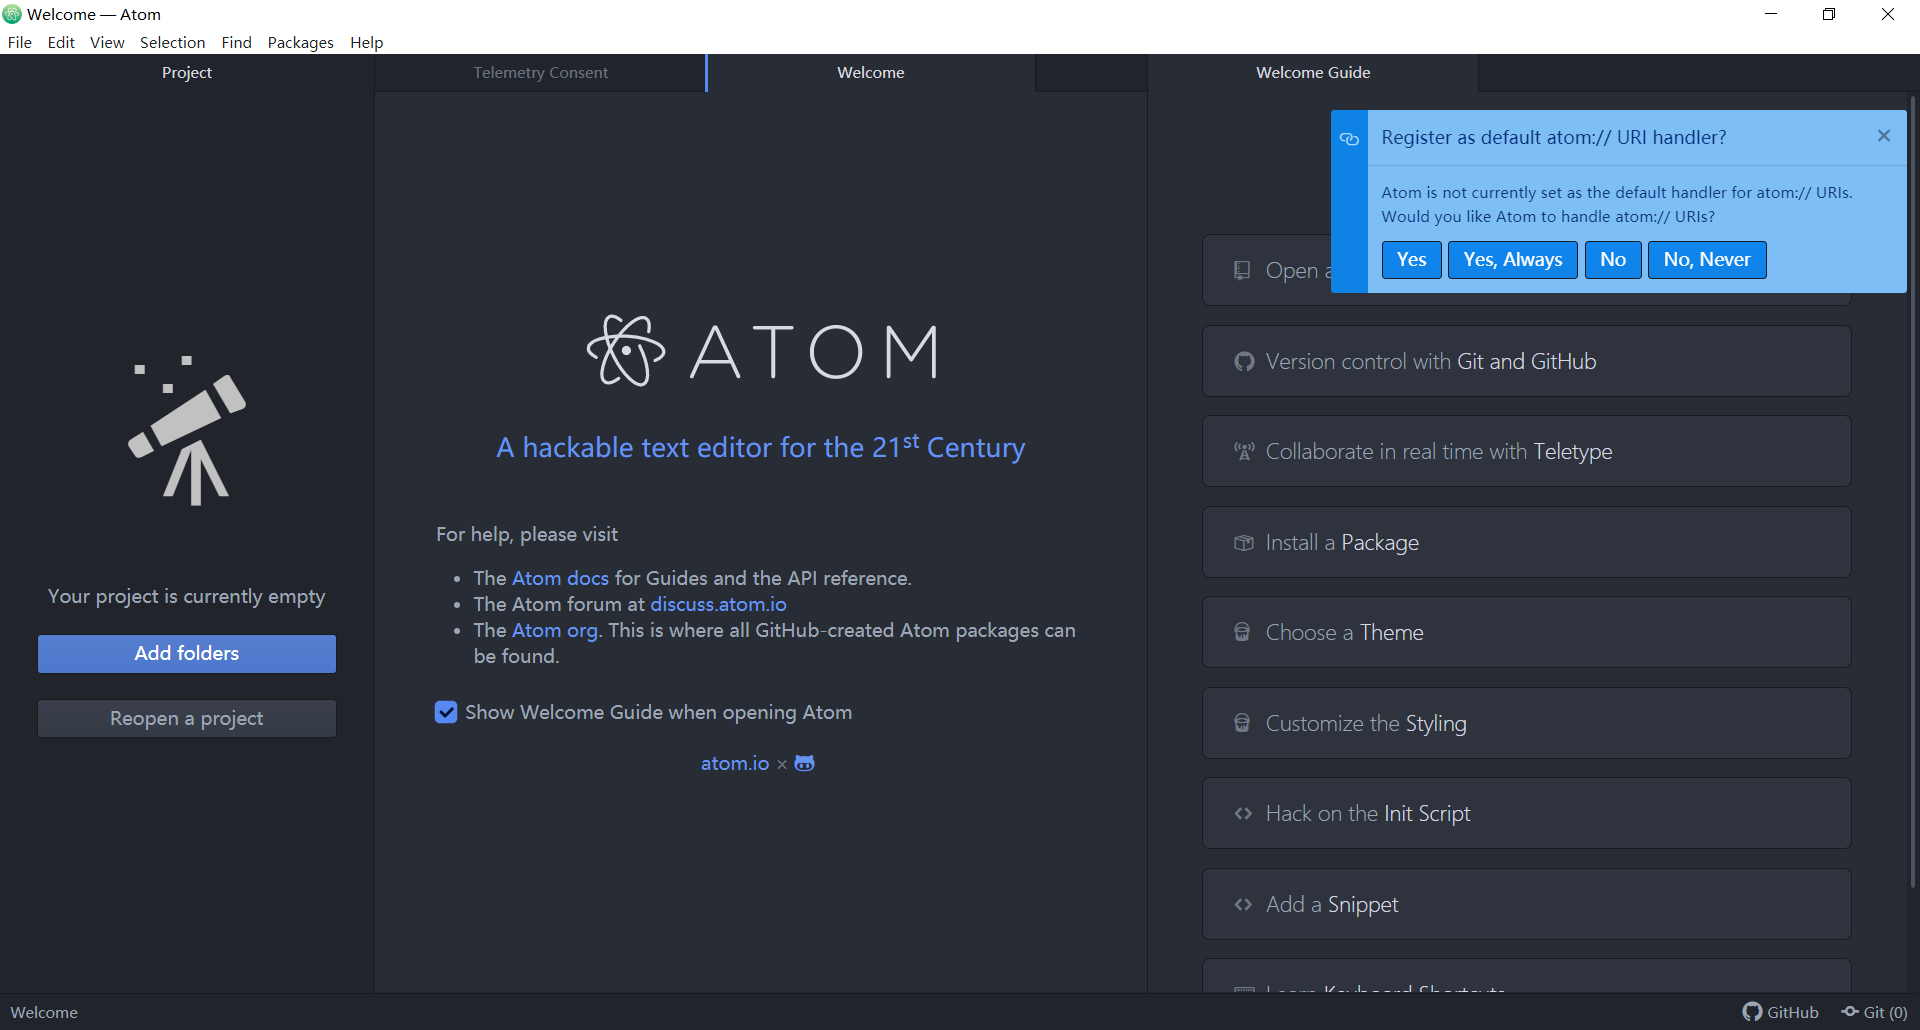Screen dimensions: 1920x1030
Task: Select the Project tab in the left dock
Action: [187, 73]
